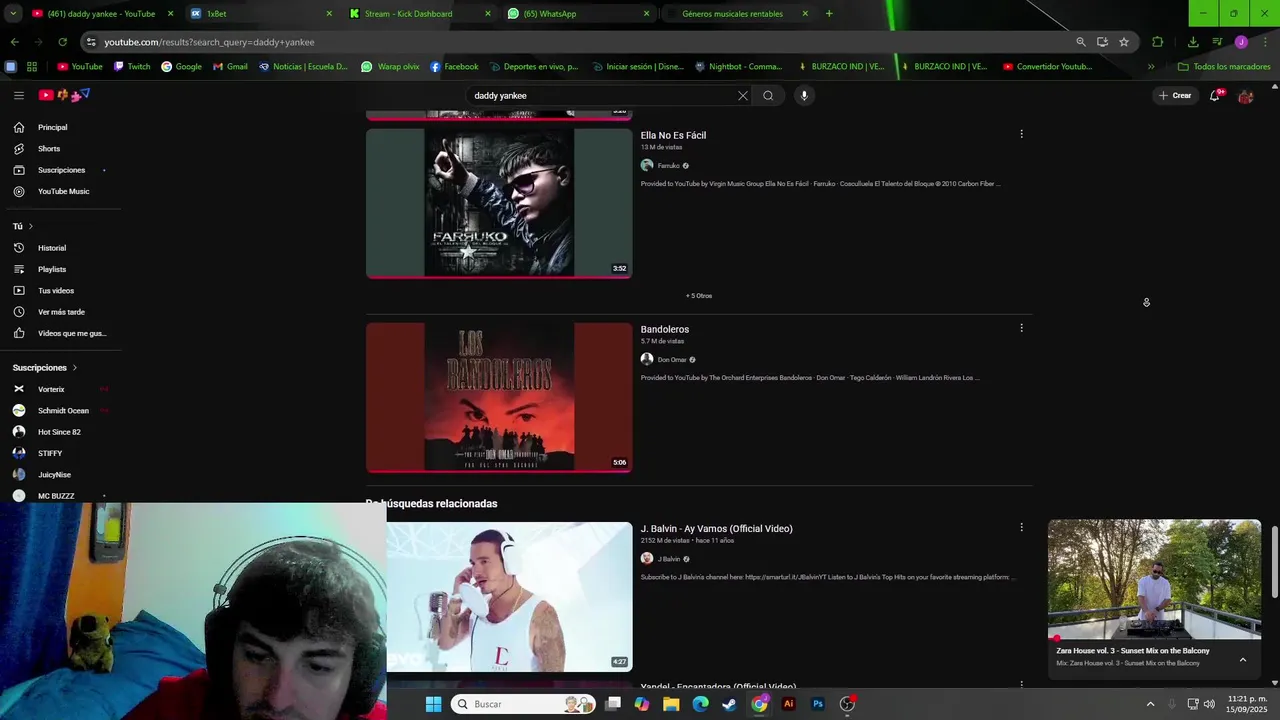Click the Don Omar channel name
The width and height of the screenshot is (1280, 720).
tap(672, 360)
